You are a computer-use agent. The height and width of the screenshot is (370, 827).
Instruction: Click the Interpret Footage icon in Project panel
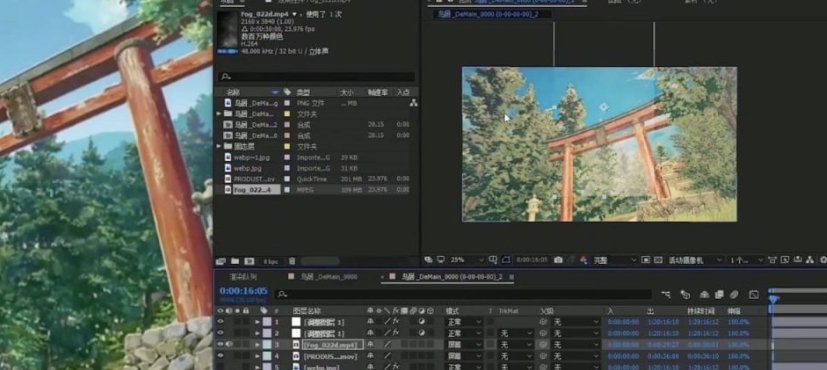point(221,261)
